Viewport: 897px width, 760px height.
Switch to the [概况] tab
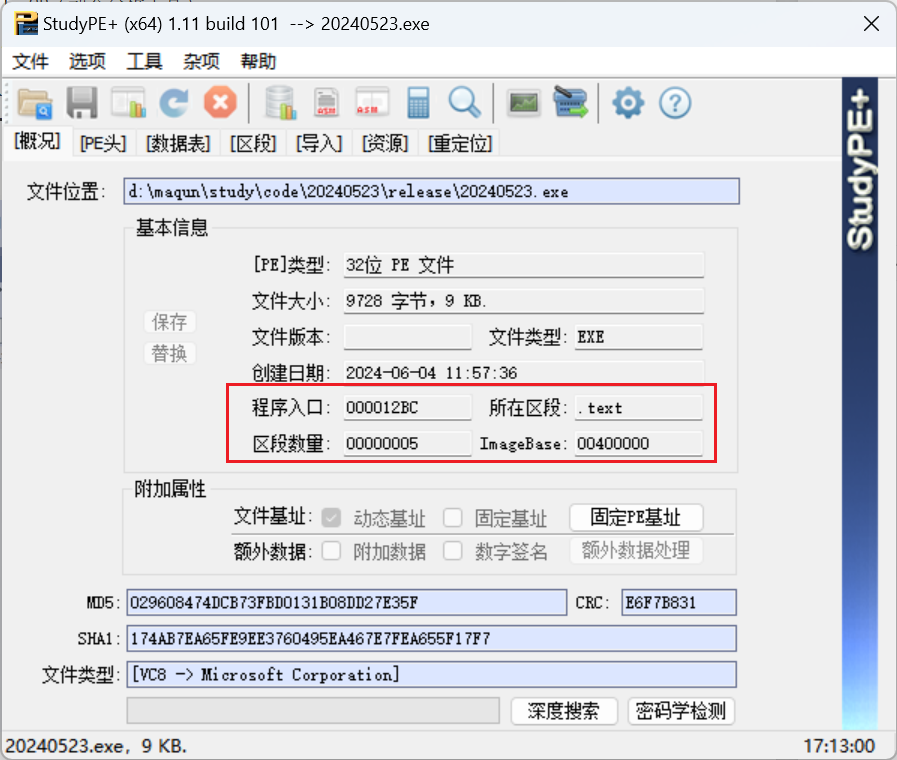point(37,141)
